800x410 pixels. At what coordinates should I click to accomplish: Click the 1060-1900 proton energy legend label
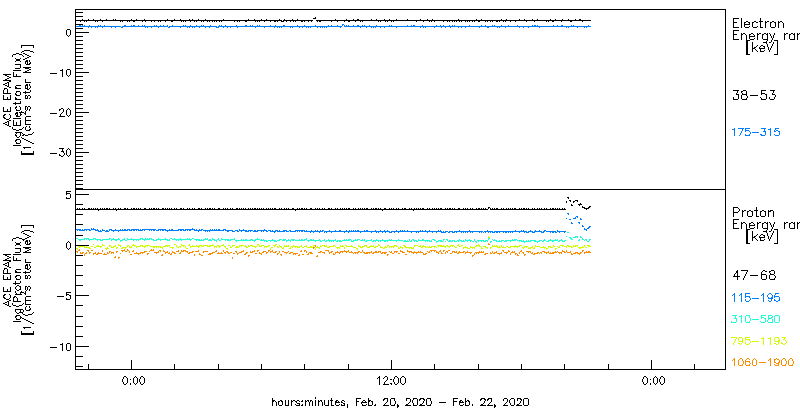coord(763,362)
